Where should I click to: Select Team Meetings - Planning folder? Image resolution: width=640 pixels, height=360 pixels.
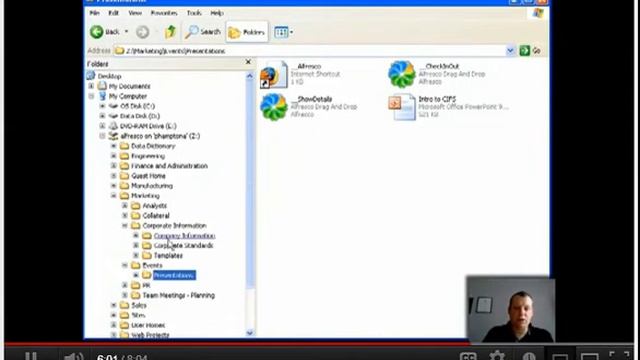(178, 295)
